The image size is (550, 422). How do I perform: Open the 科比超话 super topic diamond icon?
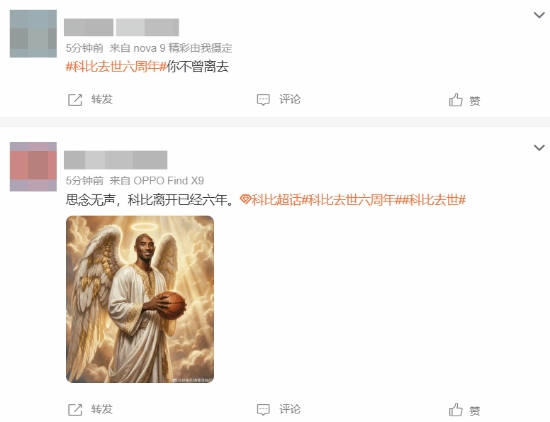pos(245,200)
